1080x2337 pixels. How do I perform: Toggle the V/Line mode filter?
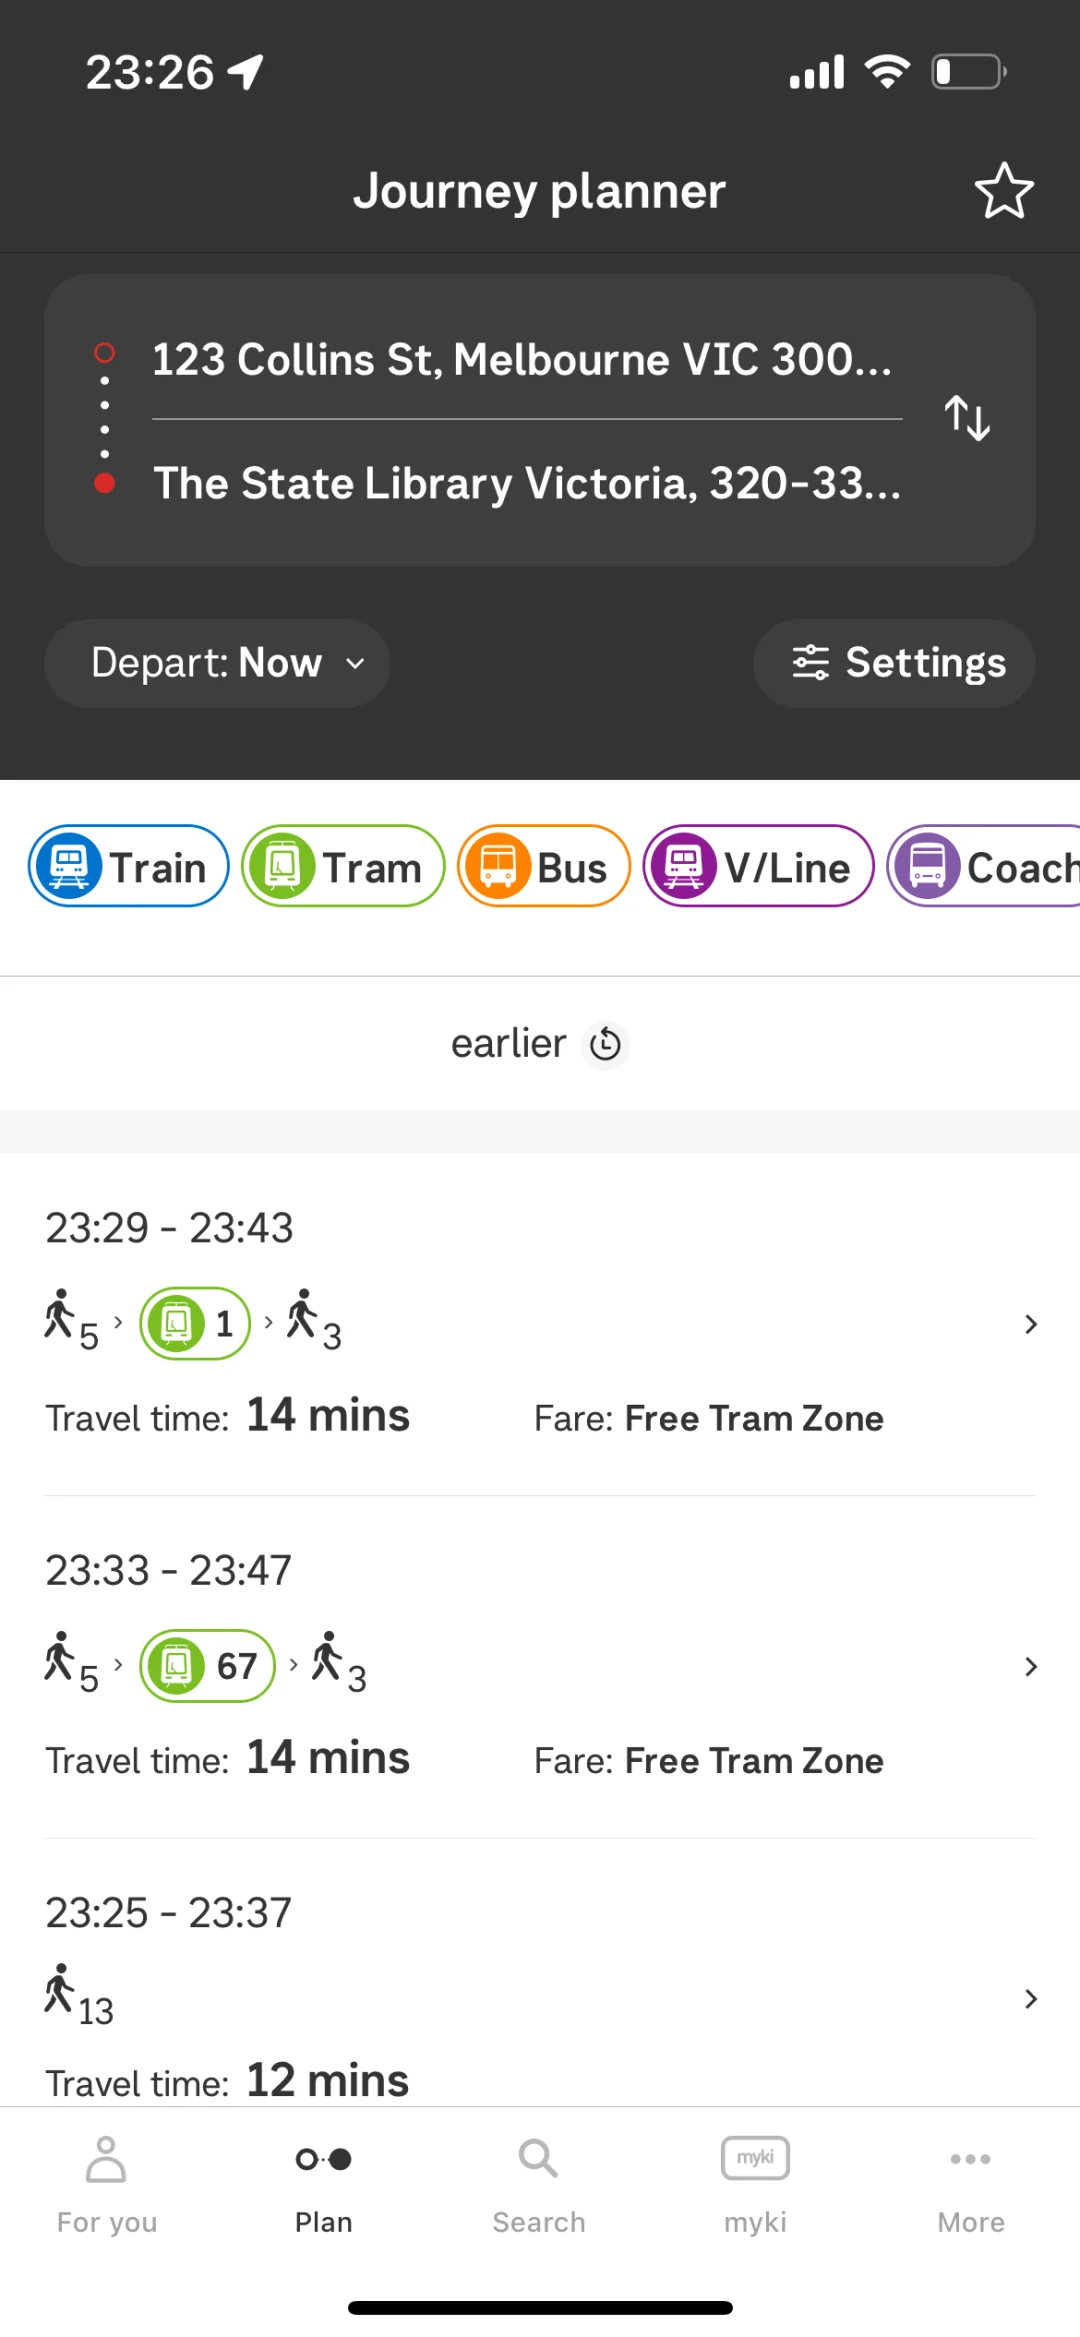[758, 867]
